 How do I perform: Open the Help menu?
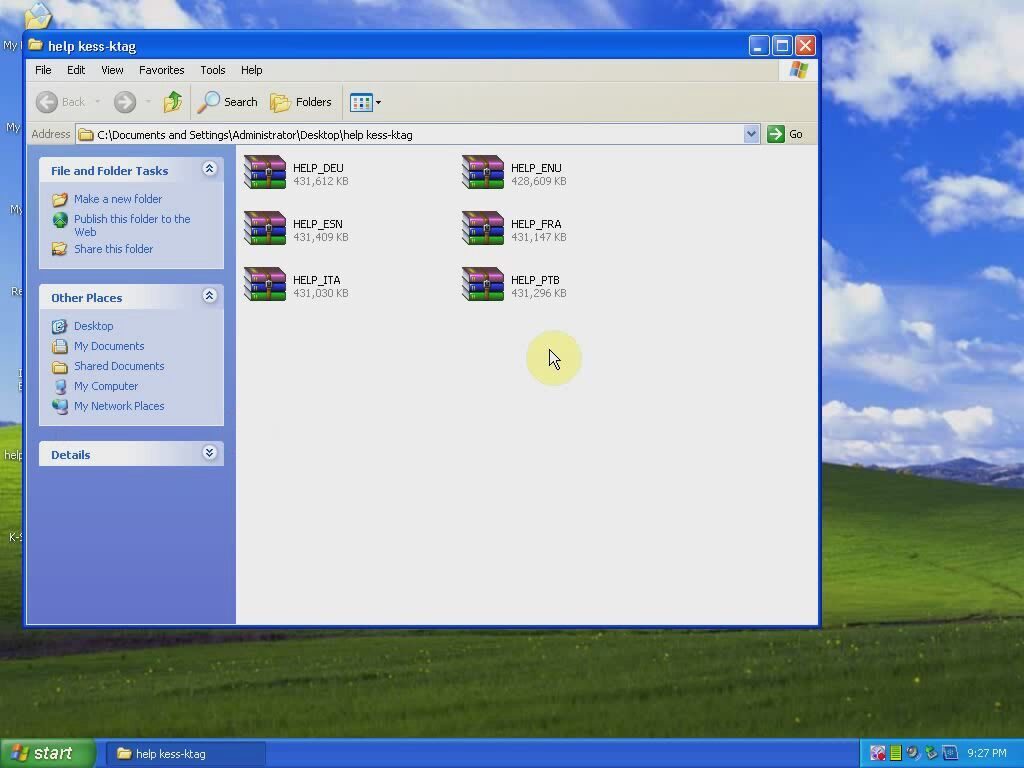point(251,70)
